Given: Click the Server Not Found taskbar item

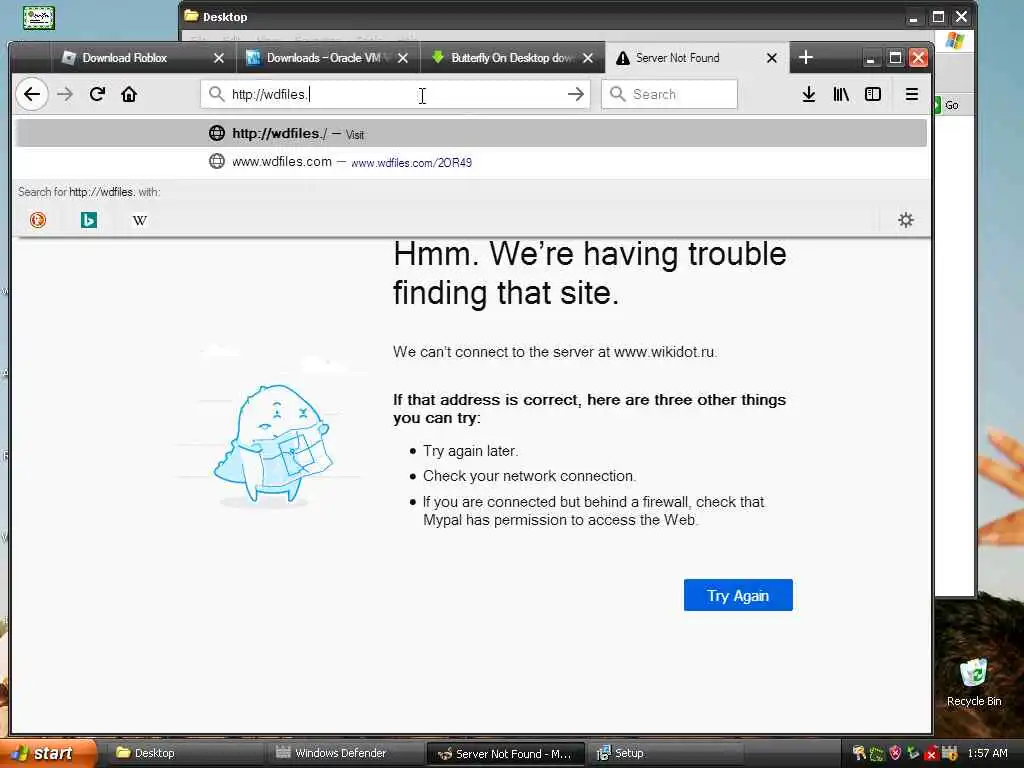Looking at the screenshot, I should [505, 754].
